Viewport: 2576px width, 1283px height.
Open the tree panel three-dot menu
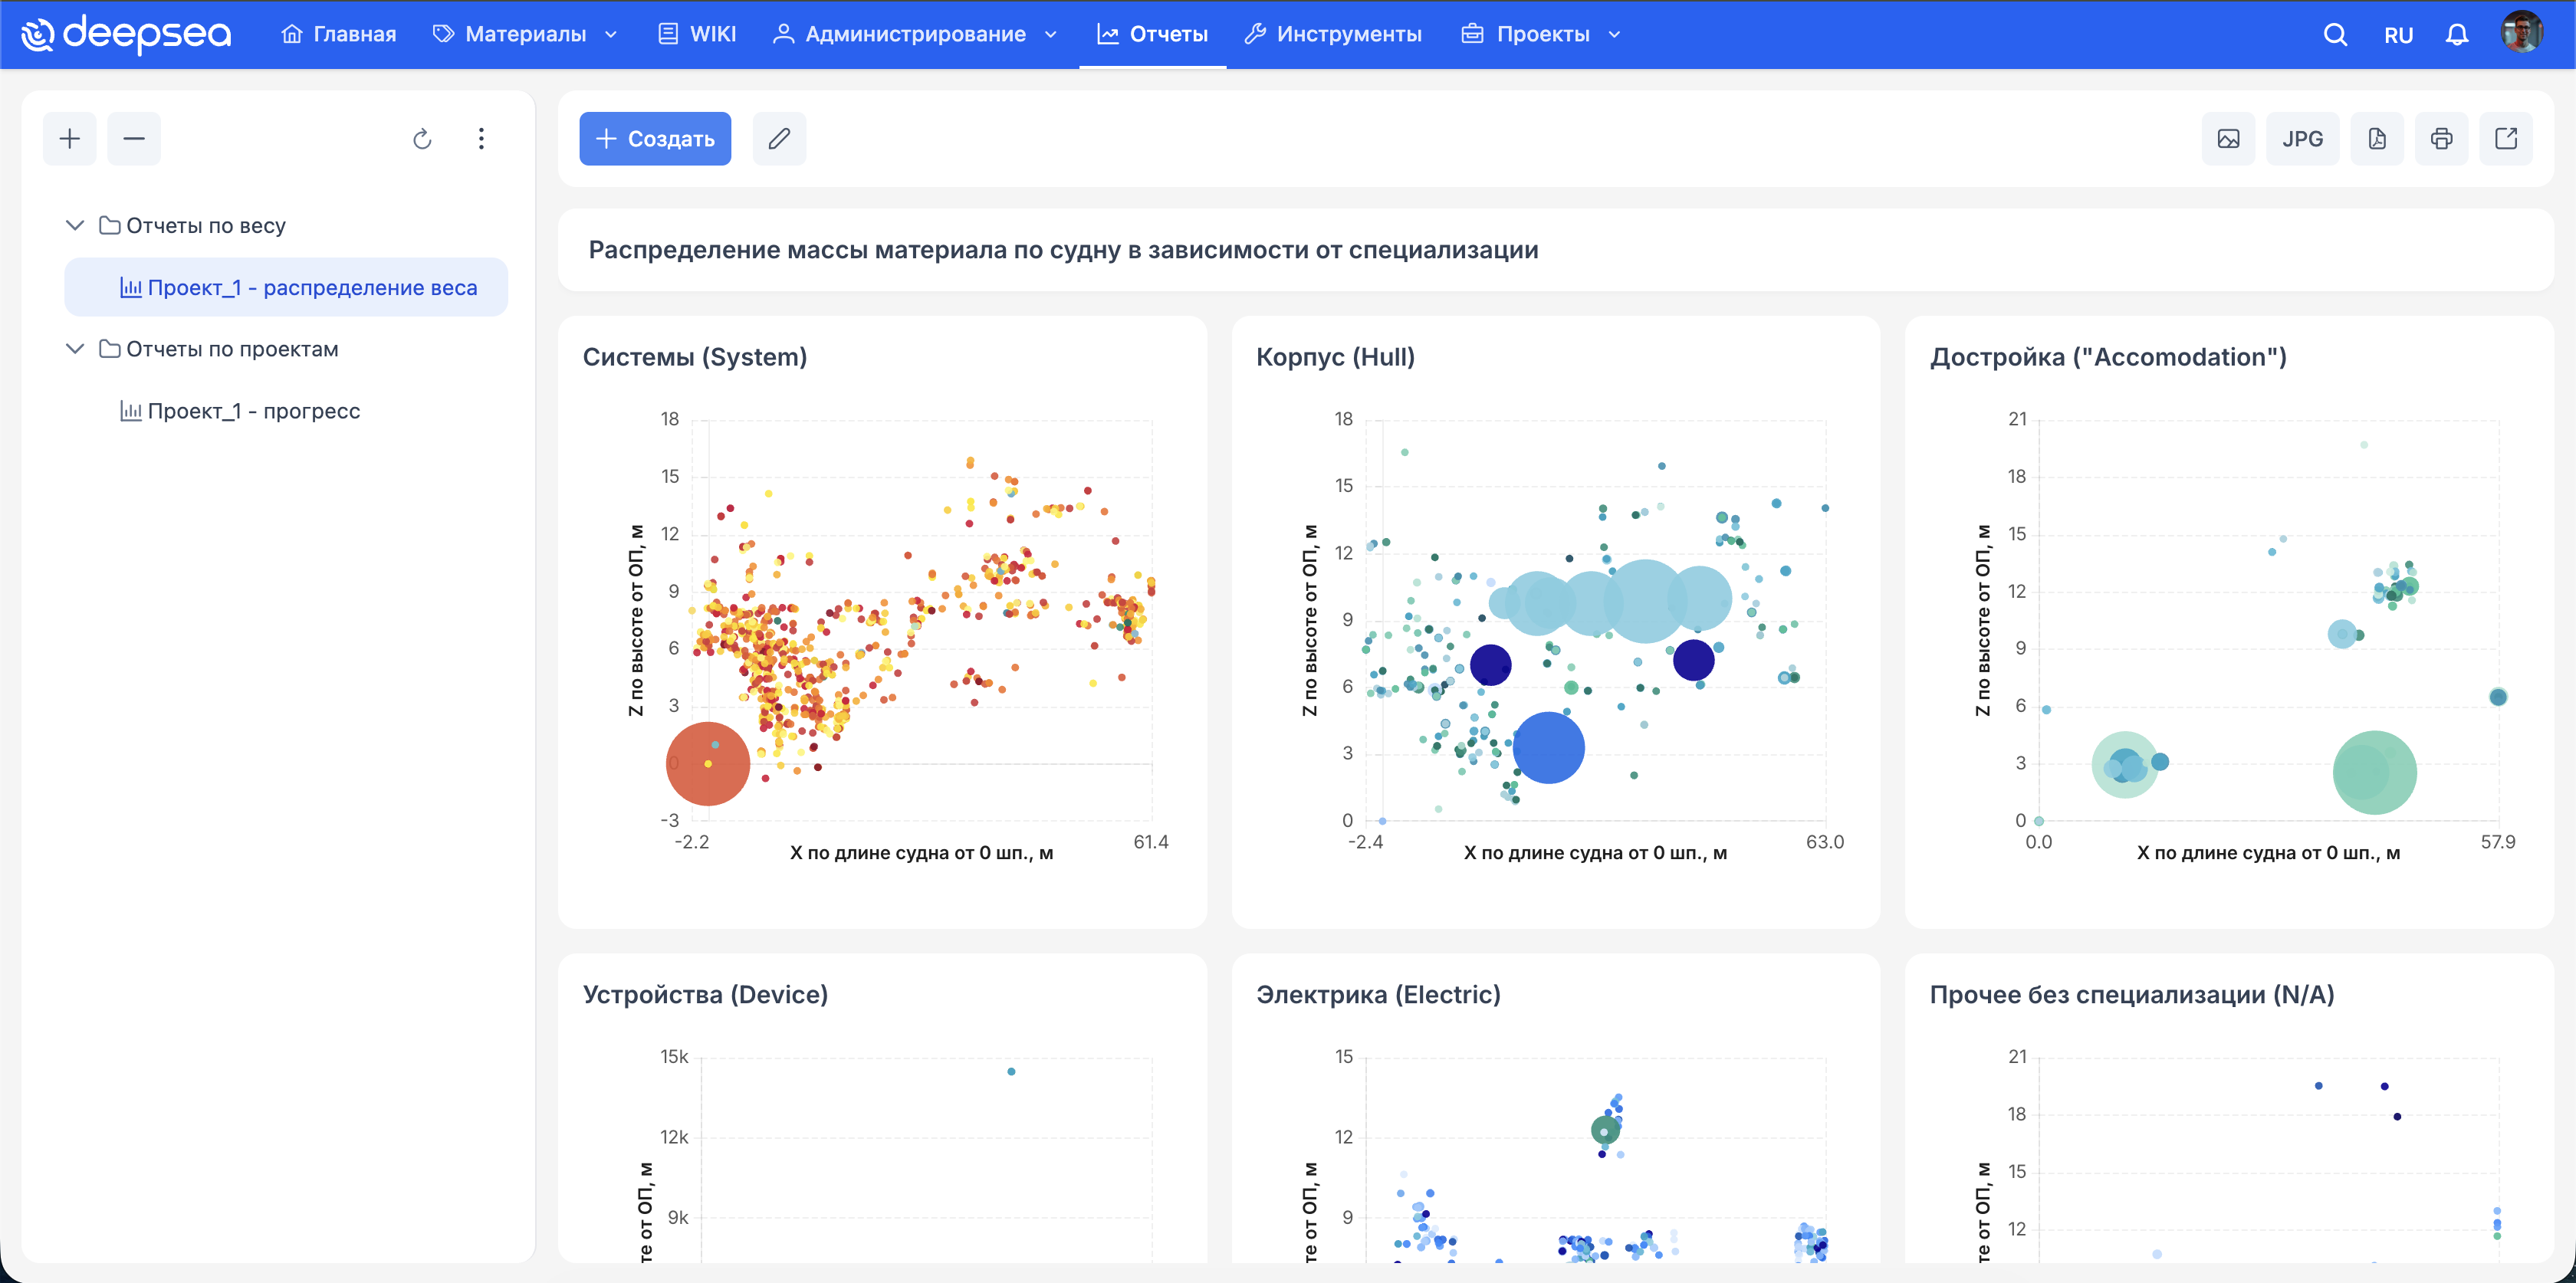pos(481,139)
